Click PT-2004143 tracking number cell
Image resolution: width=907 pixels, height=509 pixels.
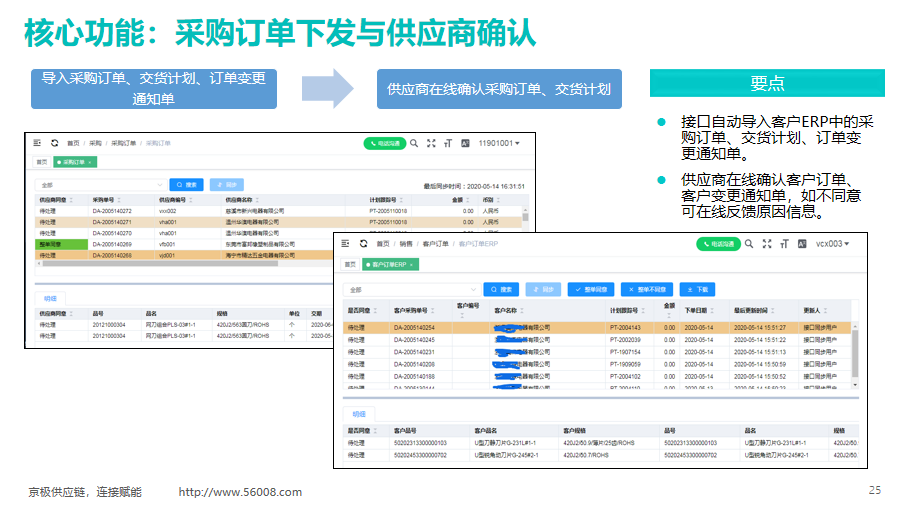point(625,327)
